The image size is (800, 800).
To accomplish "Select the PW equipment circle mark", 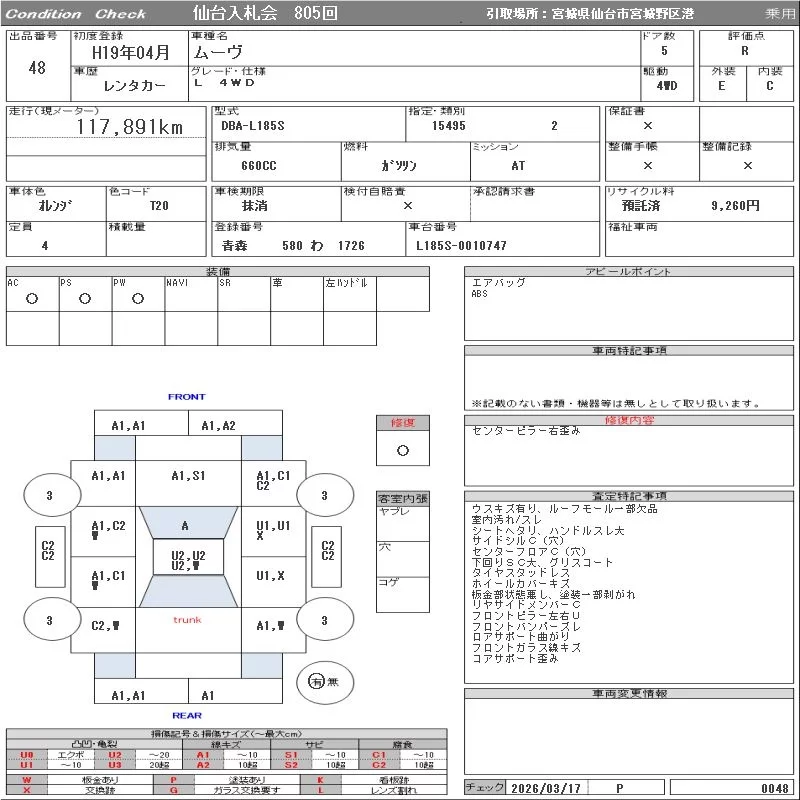I will pos(138,299).
